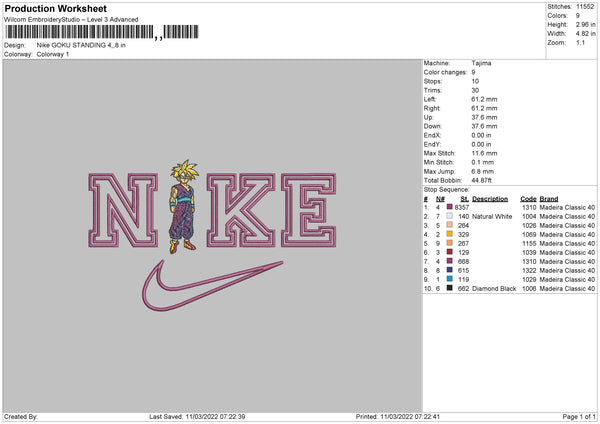This screenshot has width=600, height=424.
Task: Click the Production Worksheet title
Action: click(x=55, y=8)
